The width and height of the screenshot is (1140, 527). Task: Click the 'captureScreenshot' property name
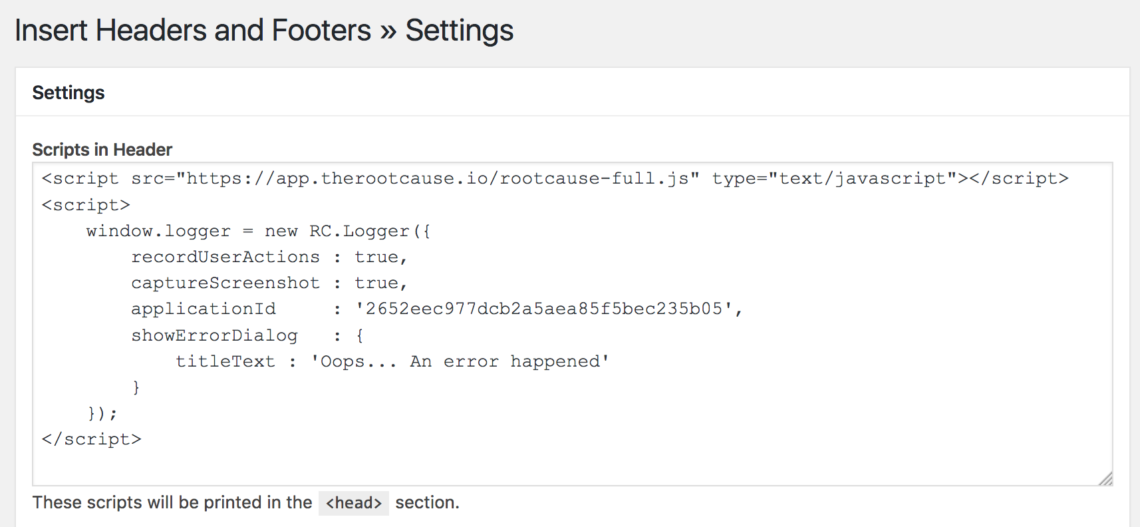225,283
